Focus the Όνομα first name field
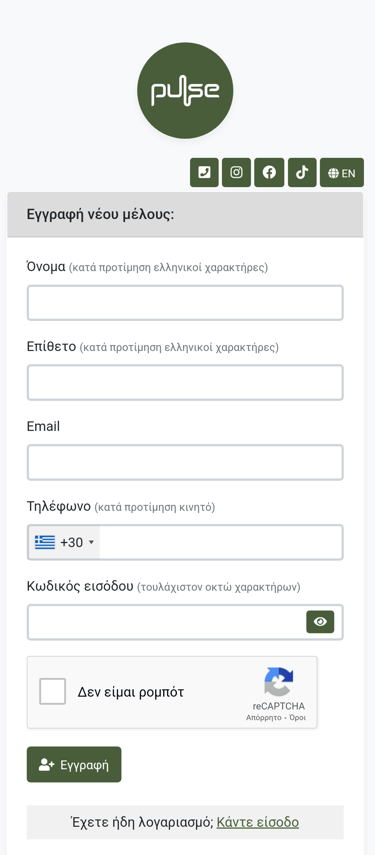Screen dimensions: 375x855 point(185,303)
